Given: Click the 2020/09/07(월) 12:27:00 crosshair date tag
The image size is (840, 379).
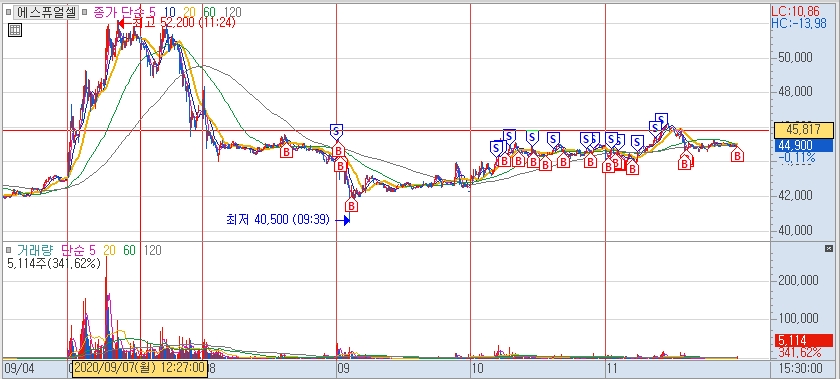Looking at the screenshot, I should pos(140,369).
